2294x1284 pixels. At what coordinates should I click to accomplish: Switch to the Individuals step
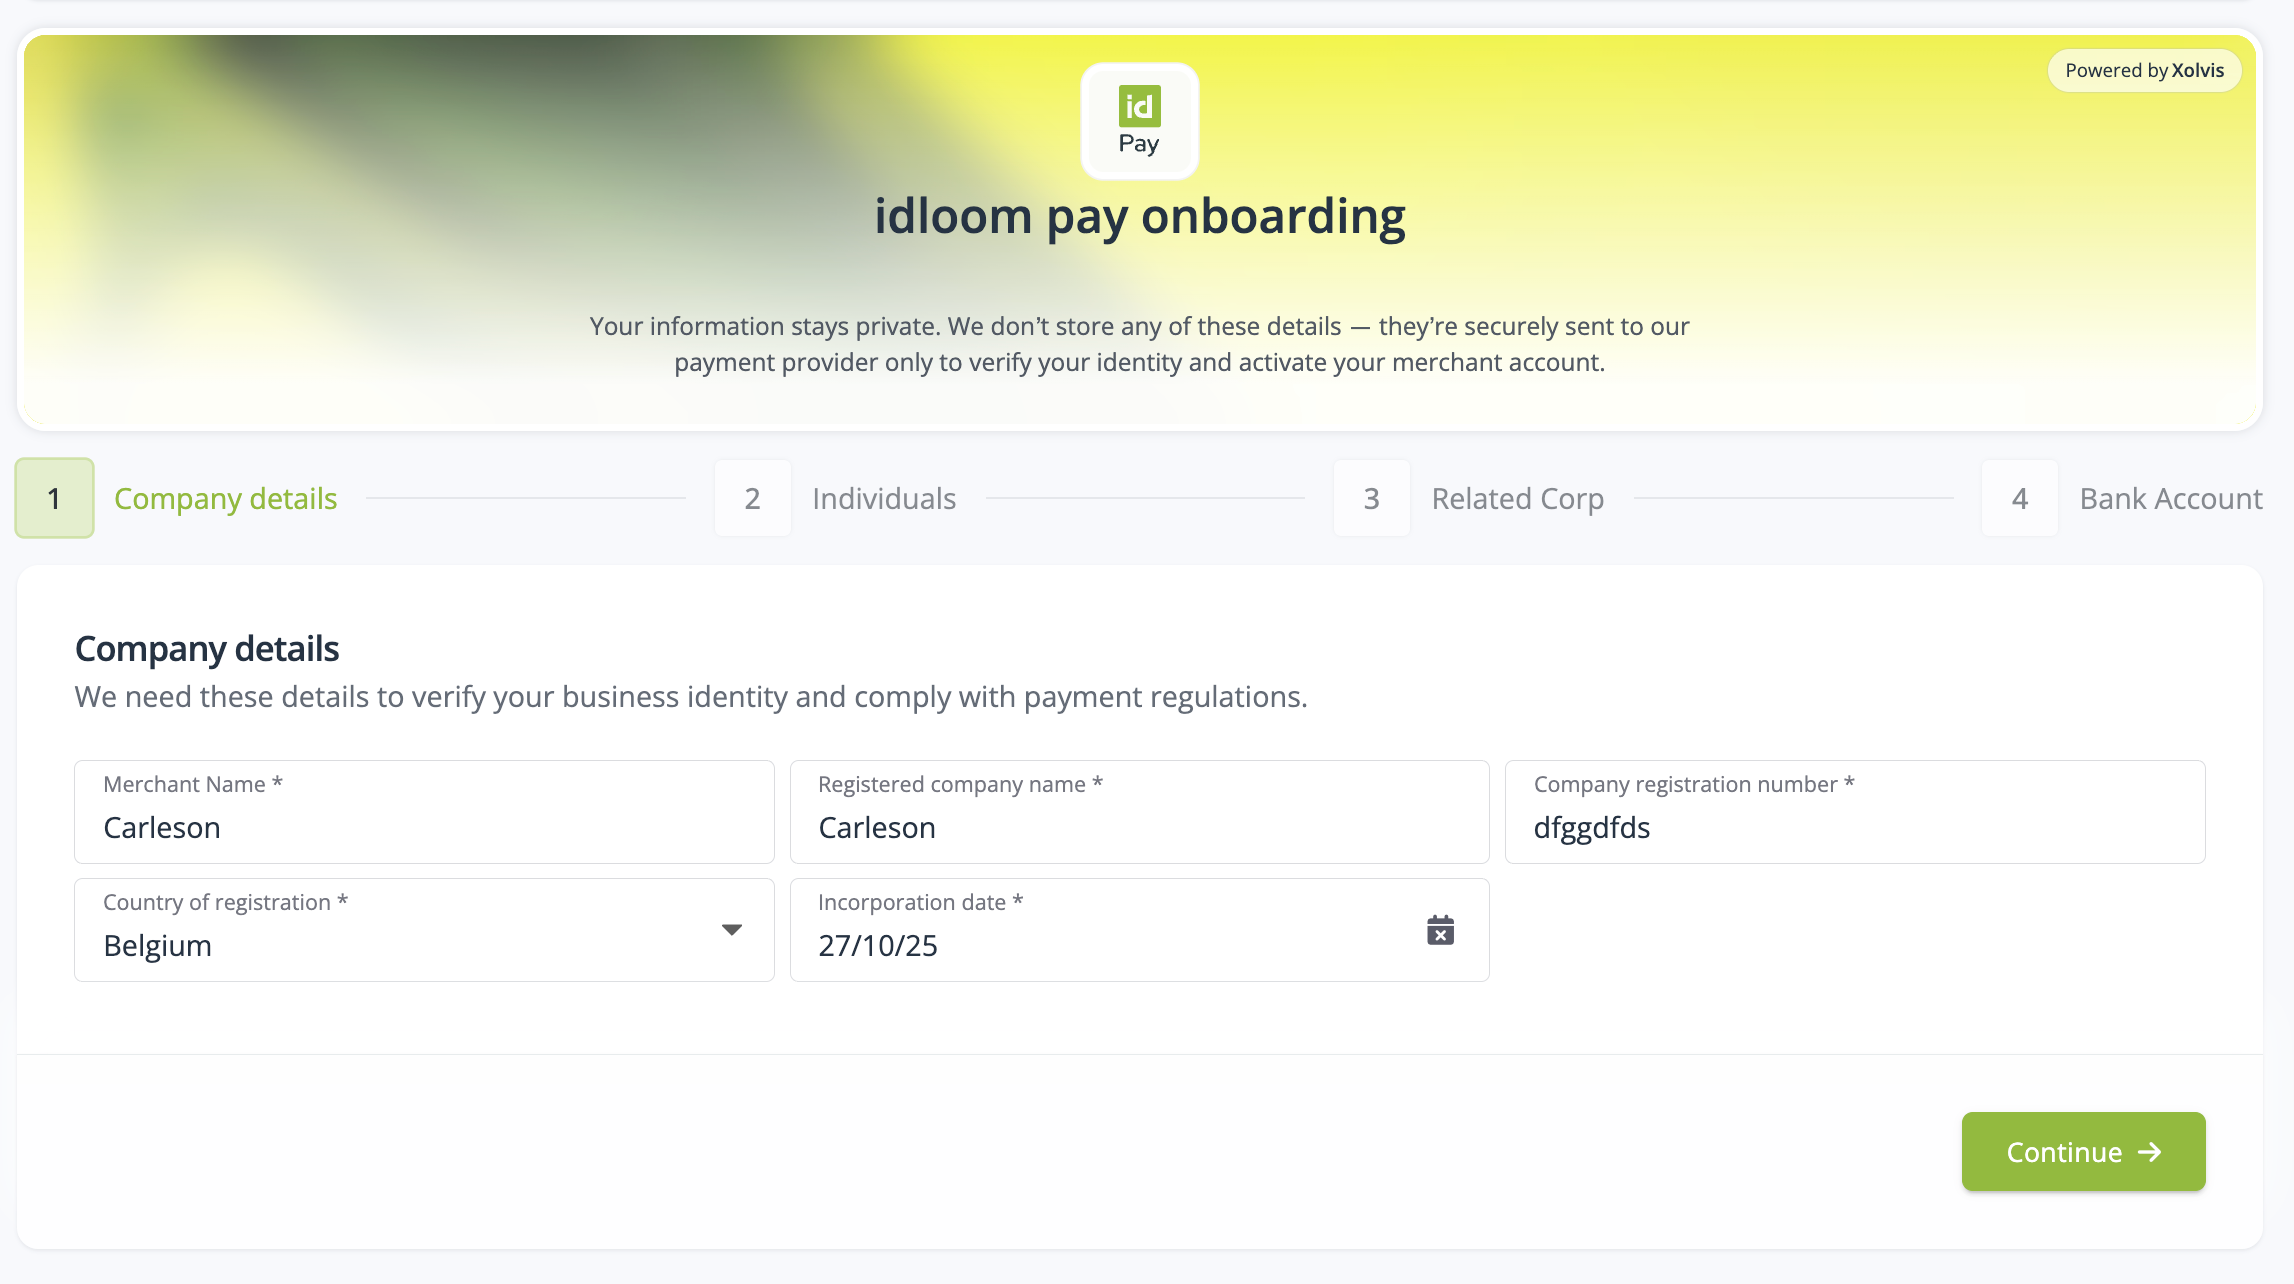click(883, 497)
